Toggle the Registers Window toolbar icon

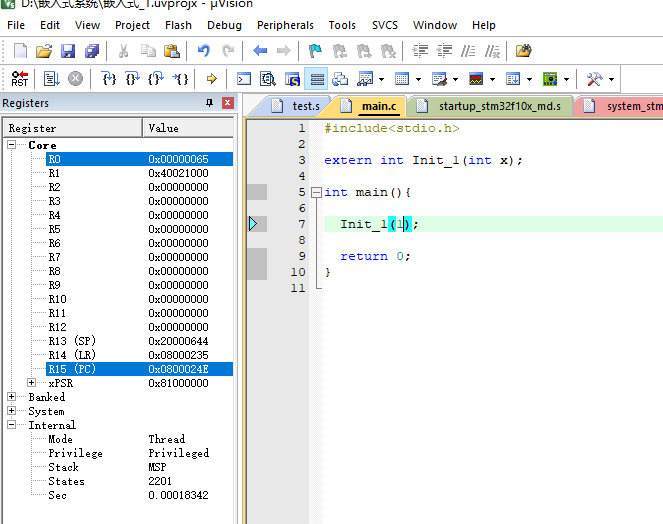[317, 78]
